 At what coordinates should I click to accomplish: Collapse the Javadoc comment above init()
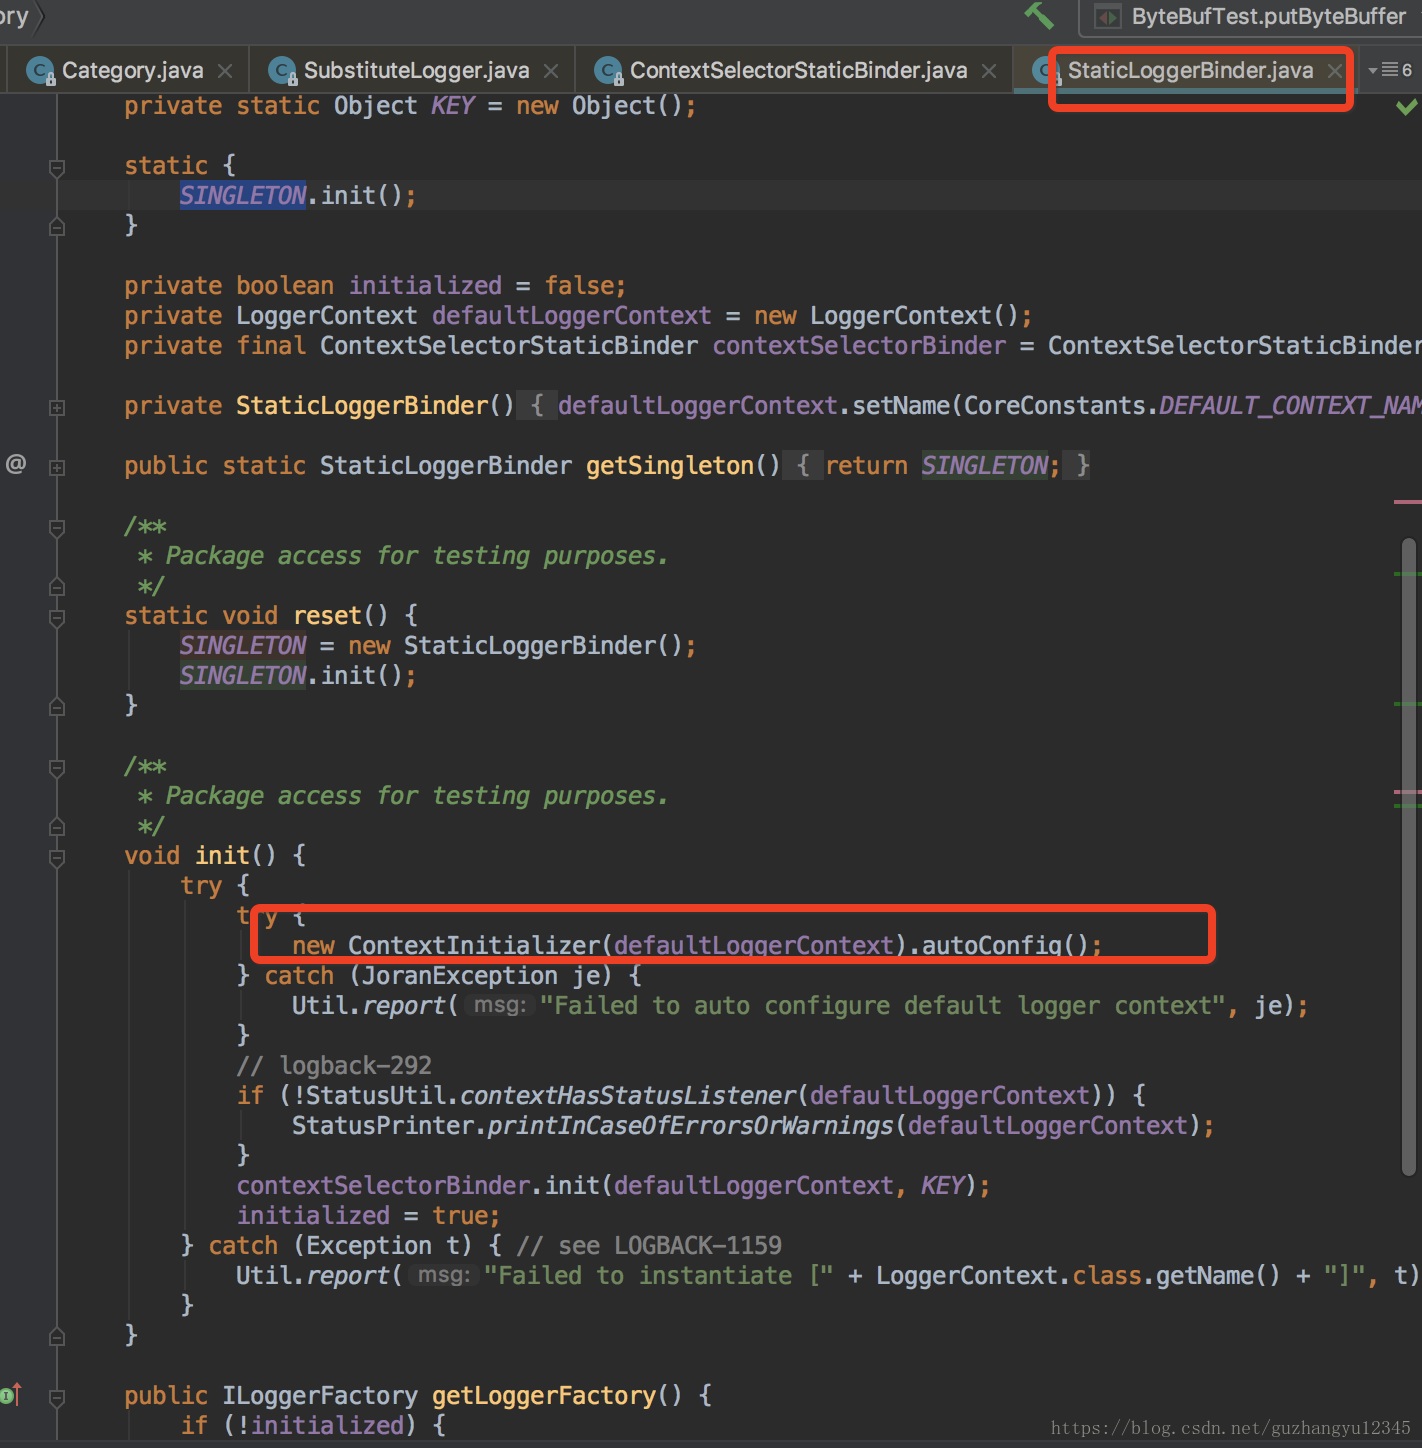click(57, 767)
